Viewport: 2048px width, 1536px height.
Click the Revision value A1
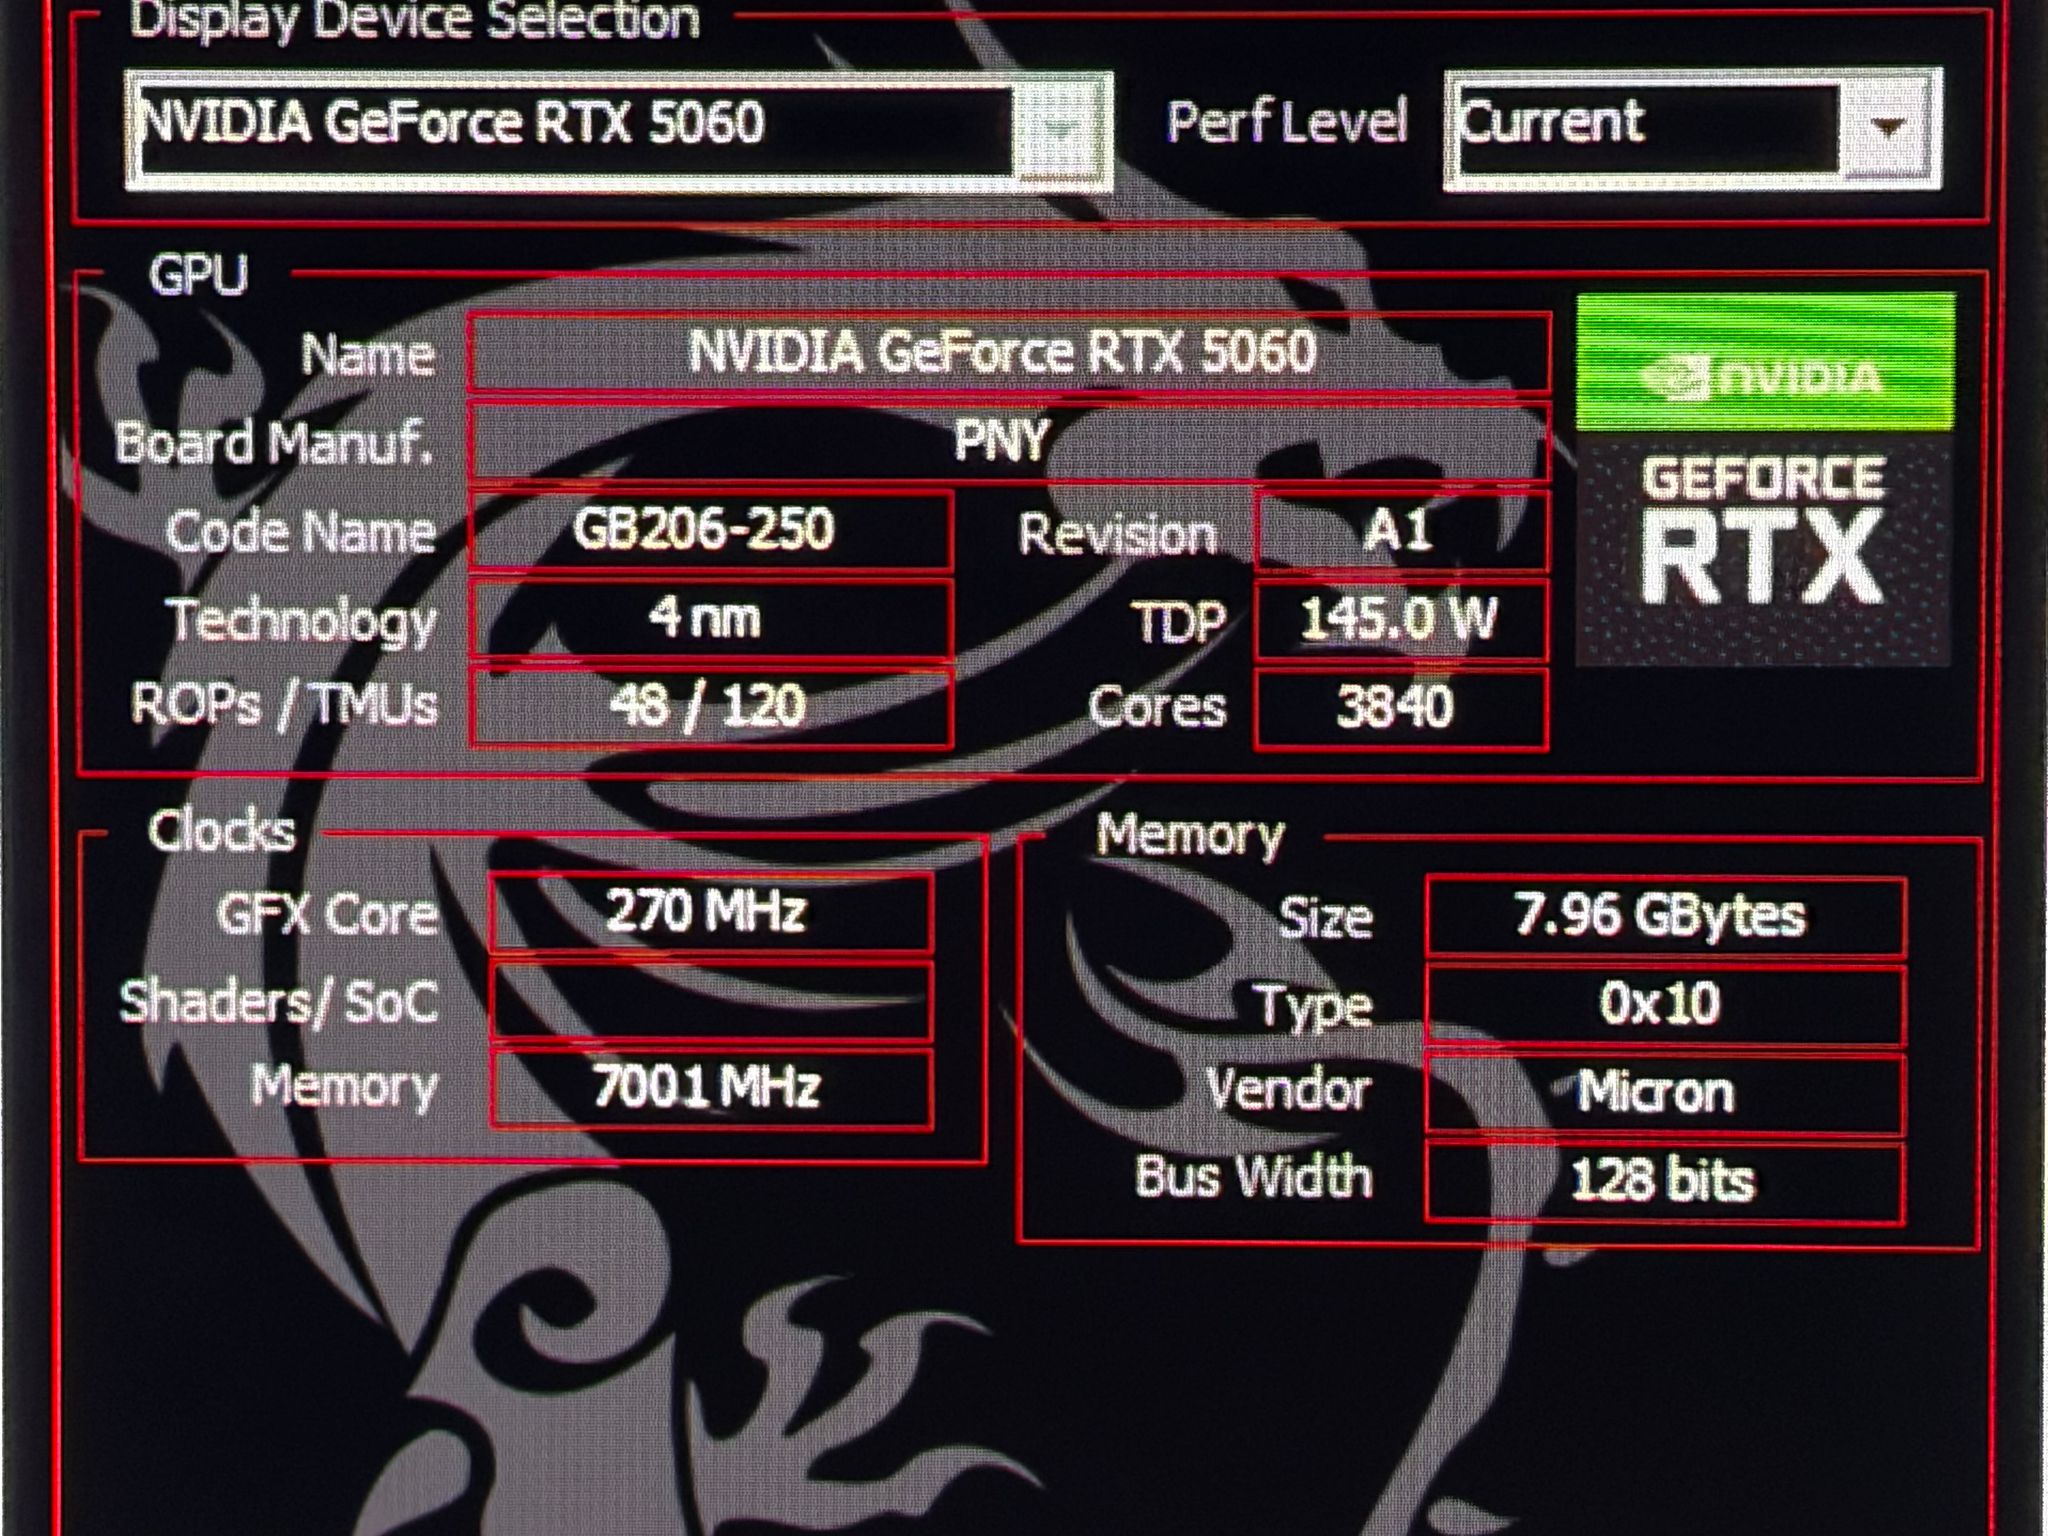1401,531
